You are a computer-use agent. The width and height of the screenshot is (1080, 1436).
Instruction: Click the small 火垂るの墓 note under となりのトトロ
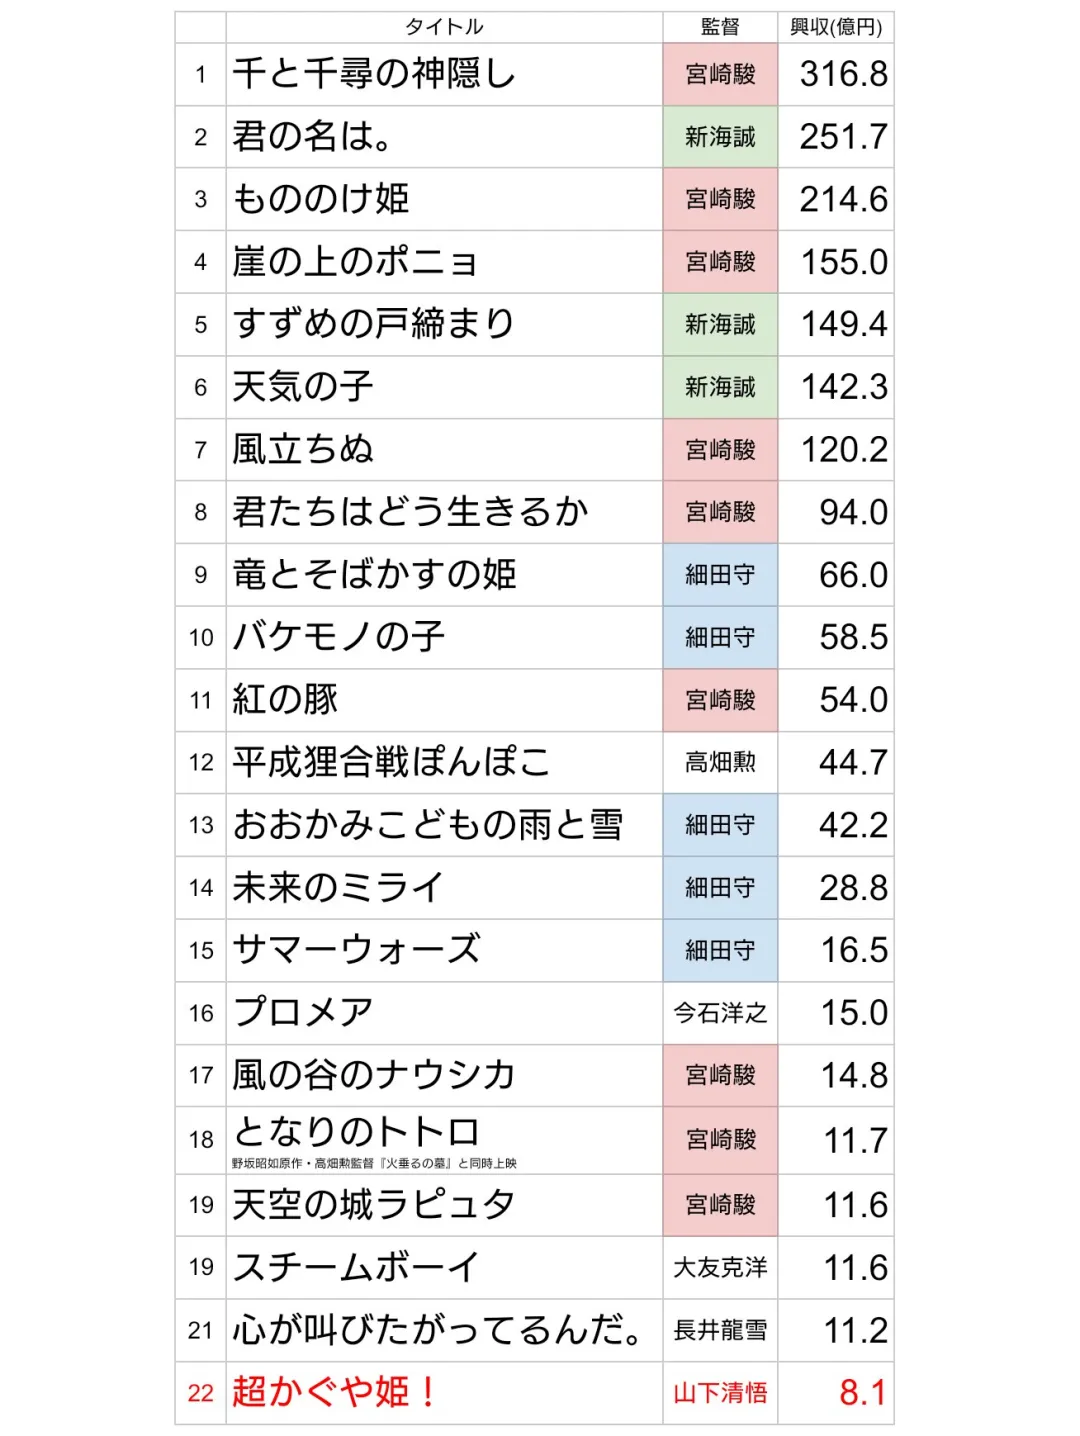pos(374,1163)
